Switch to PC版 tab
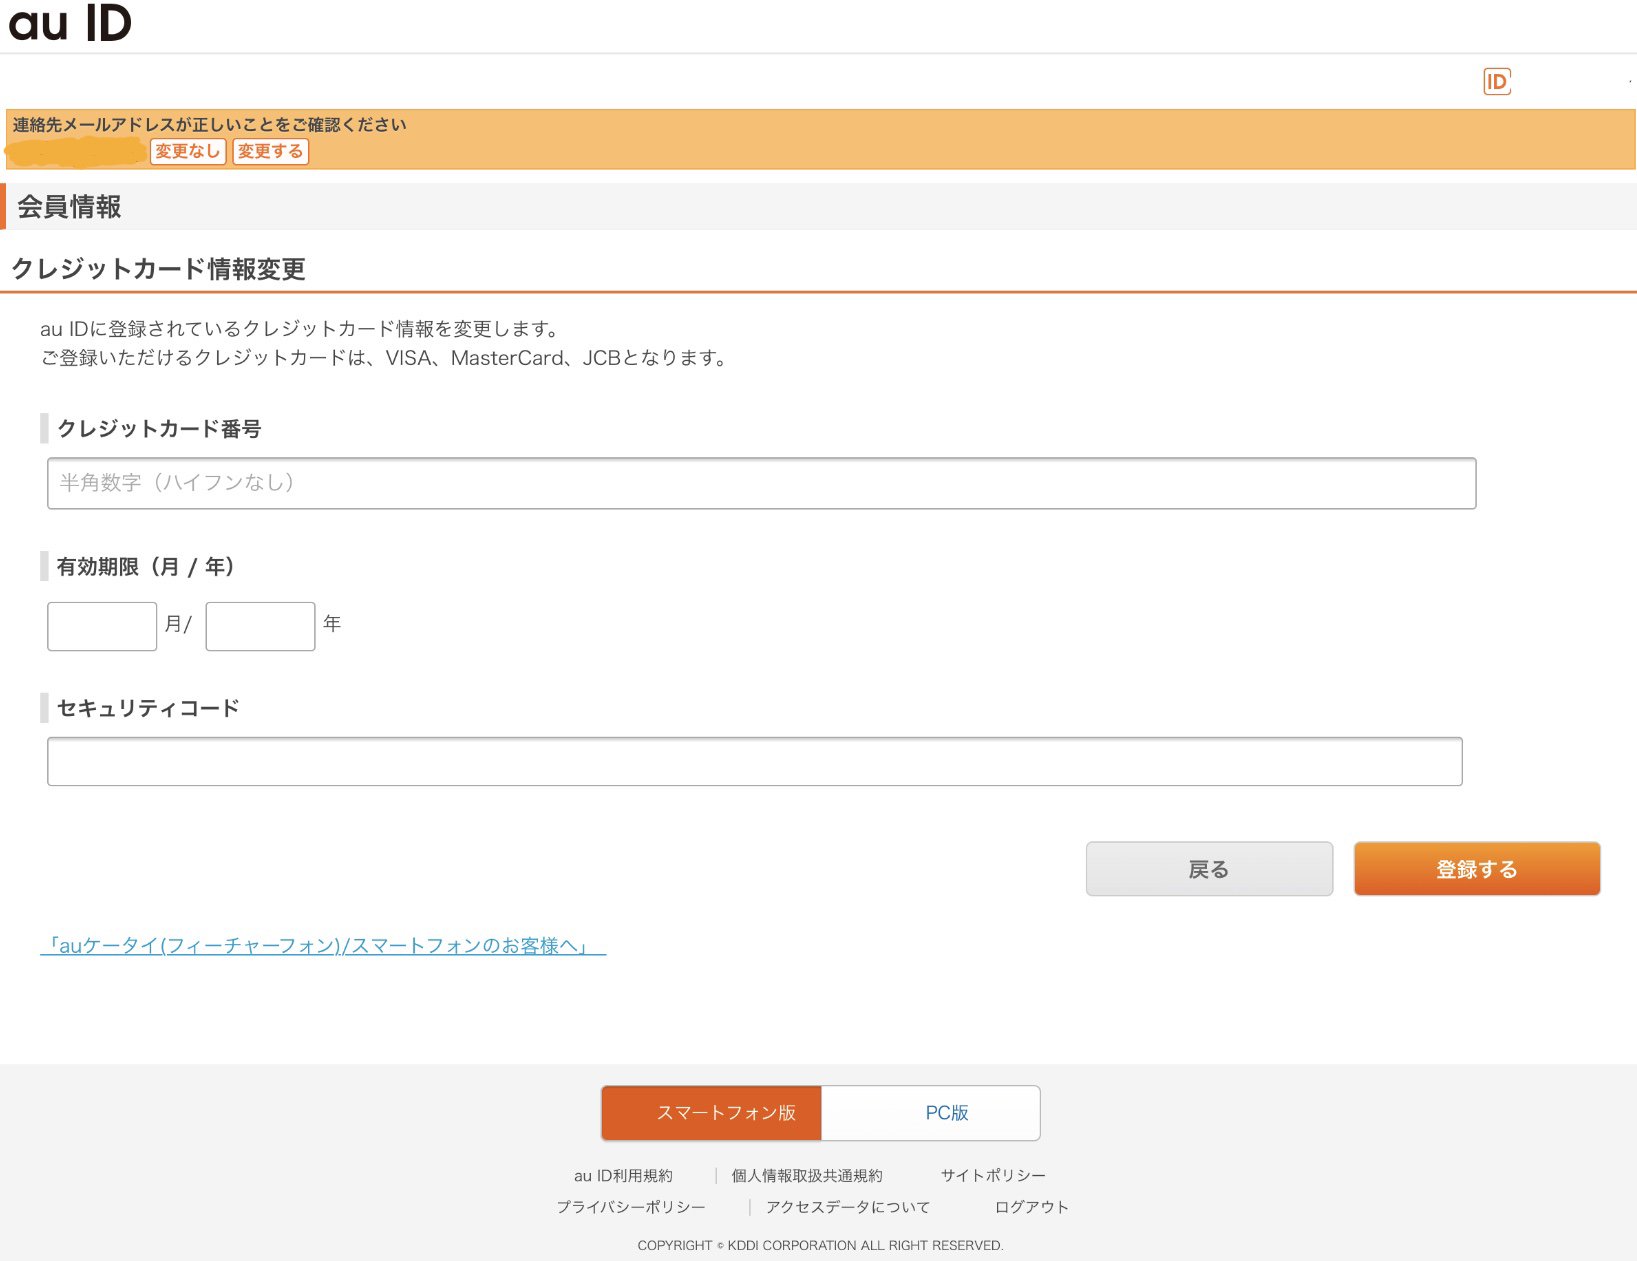The height and width of the screenshot is (1261, 1637). (931, 1113)
